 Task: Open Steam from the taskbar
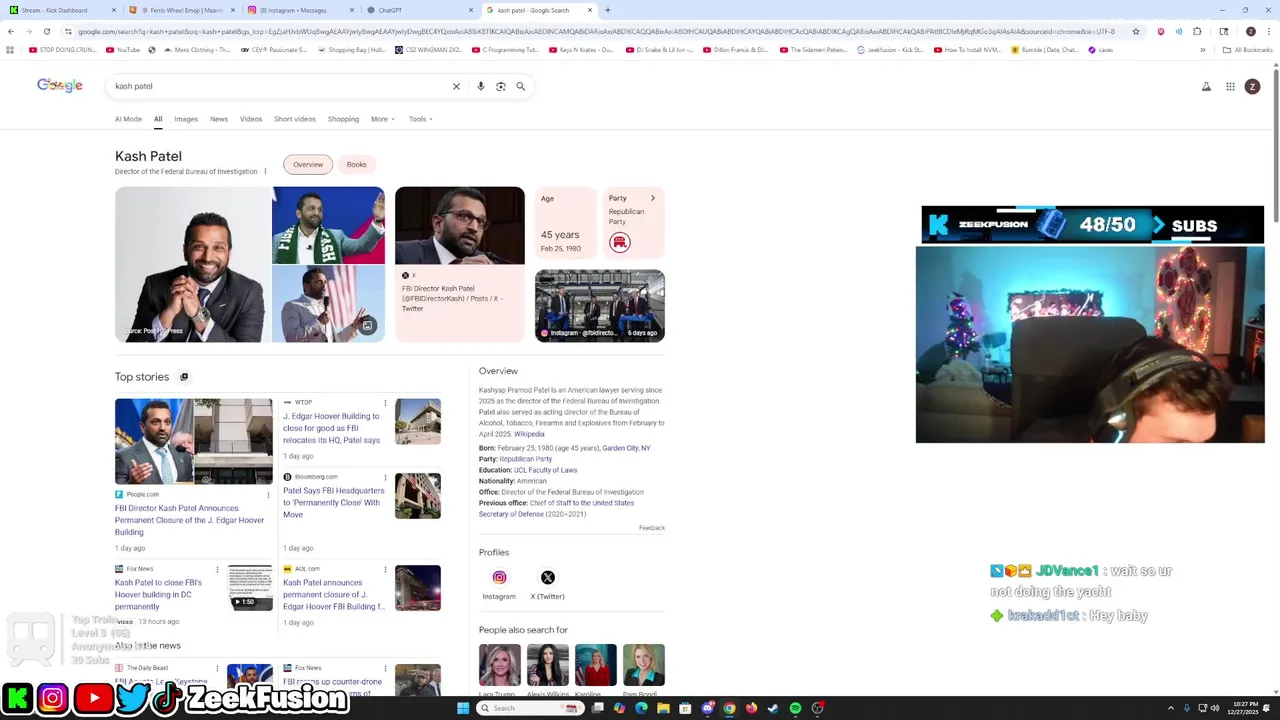click(x=773, y=708)
